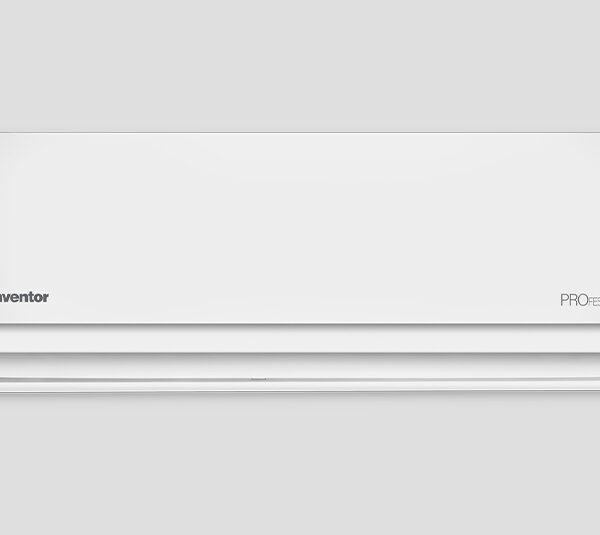Viewport: 600px width, 535px height.
Task: Click the thin bottom flap of the unit
Action: (x=300, y=385)
